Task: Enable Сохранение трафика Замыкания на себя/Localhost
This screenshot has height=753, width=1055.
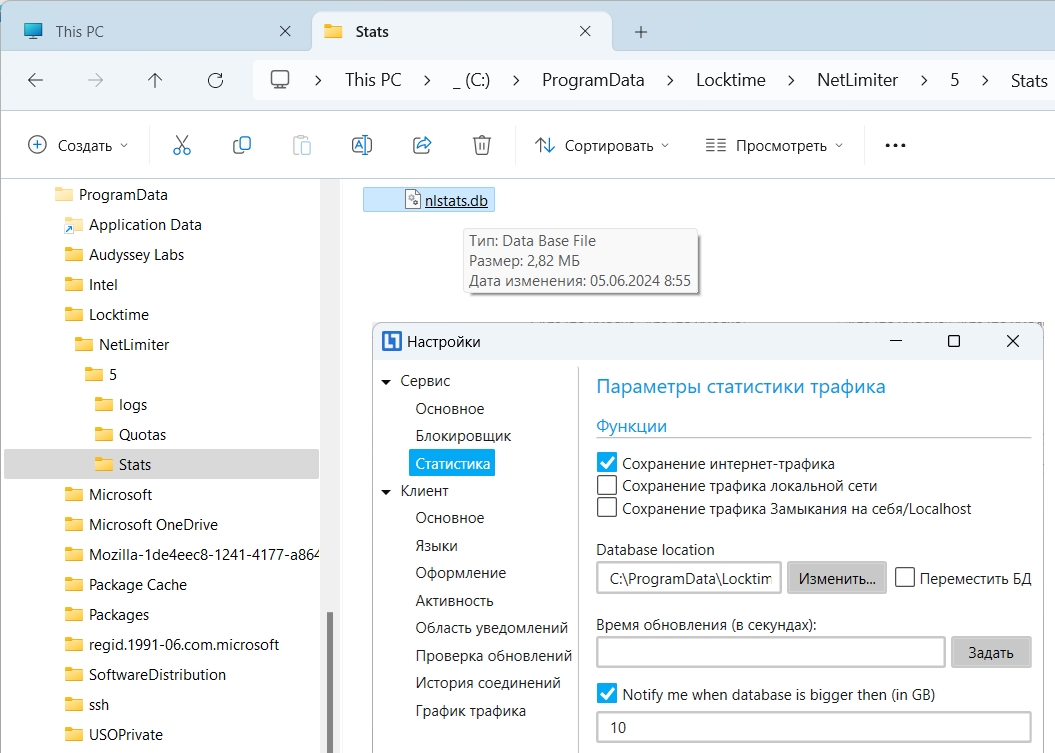Action: [607, 507]
